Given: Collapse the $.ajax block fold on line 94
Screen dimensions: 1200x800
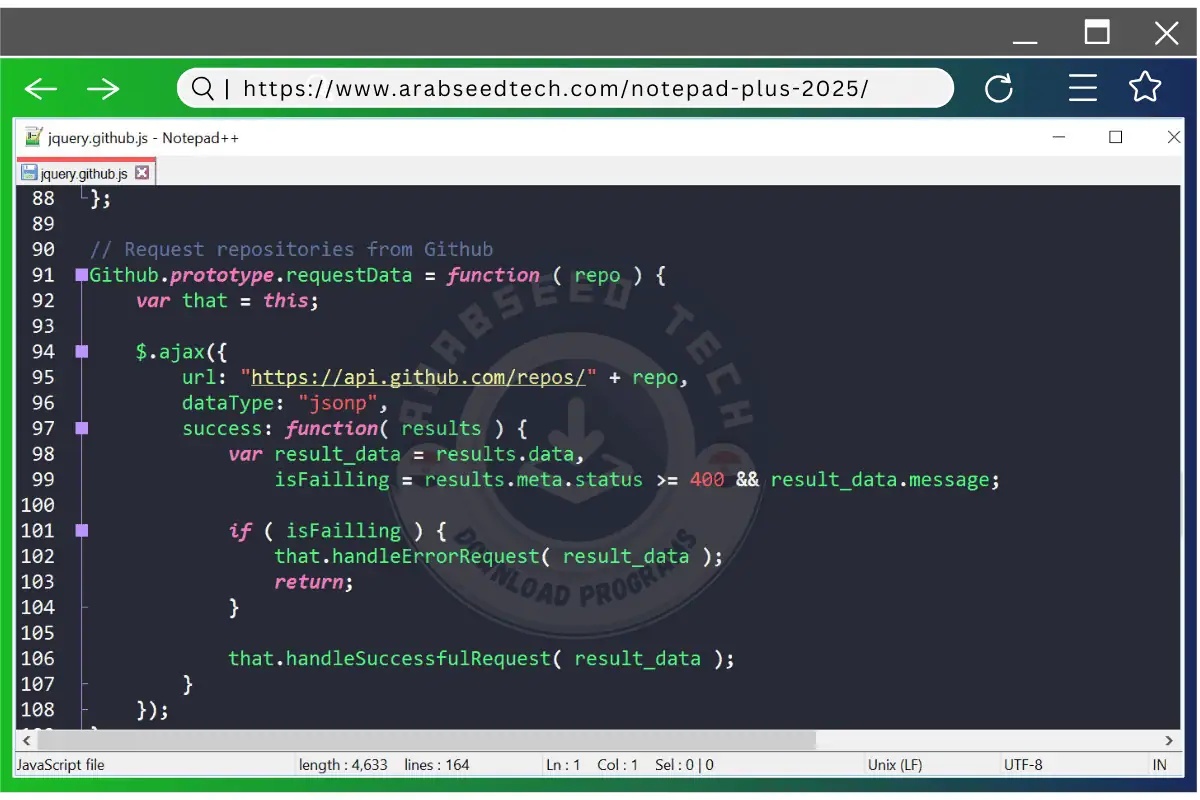Looking at the screenshot, I should click(x=82, y=352).
